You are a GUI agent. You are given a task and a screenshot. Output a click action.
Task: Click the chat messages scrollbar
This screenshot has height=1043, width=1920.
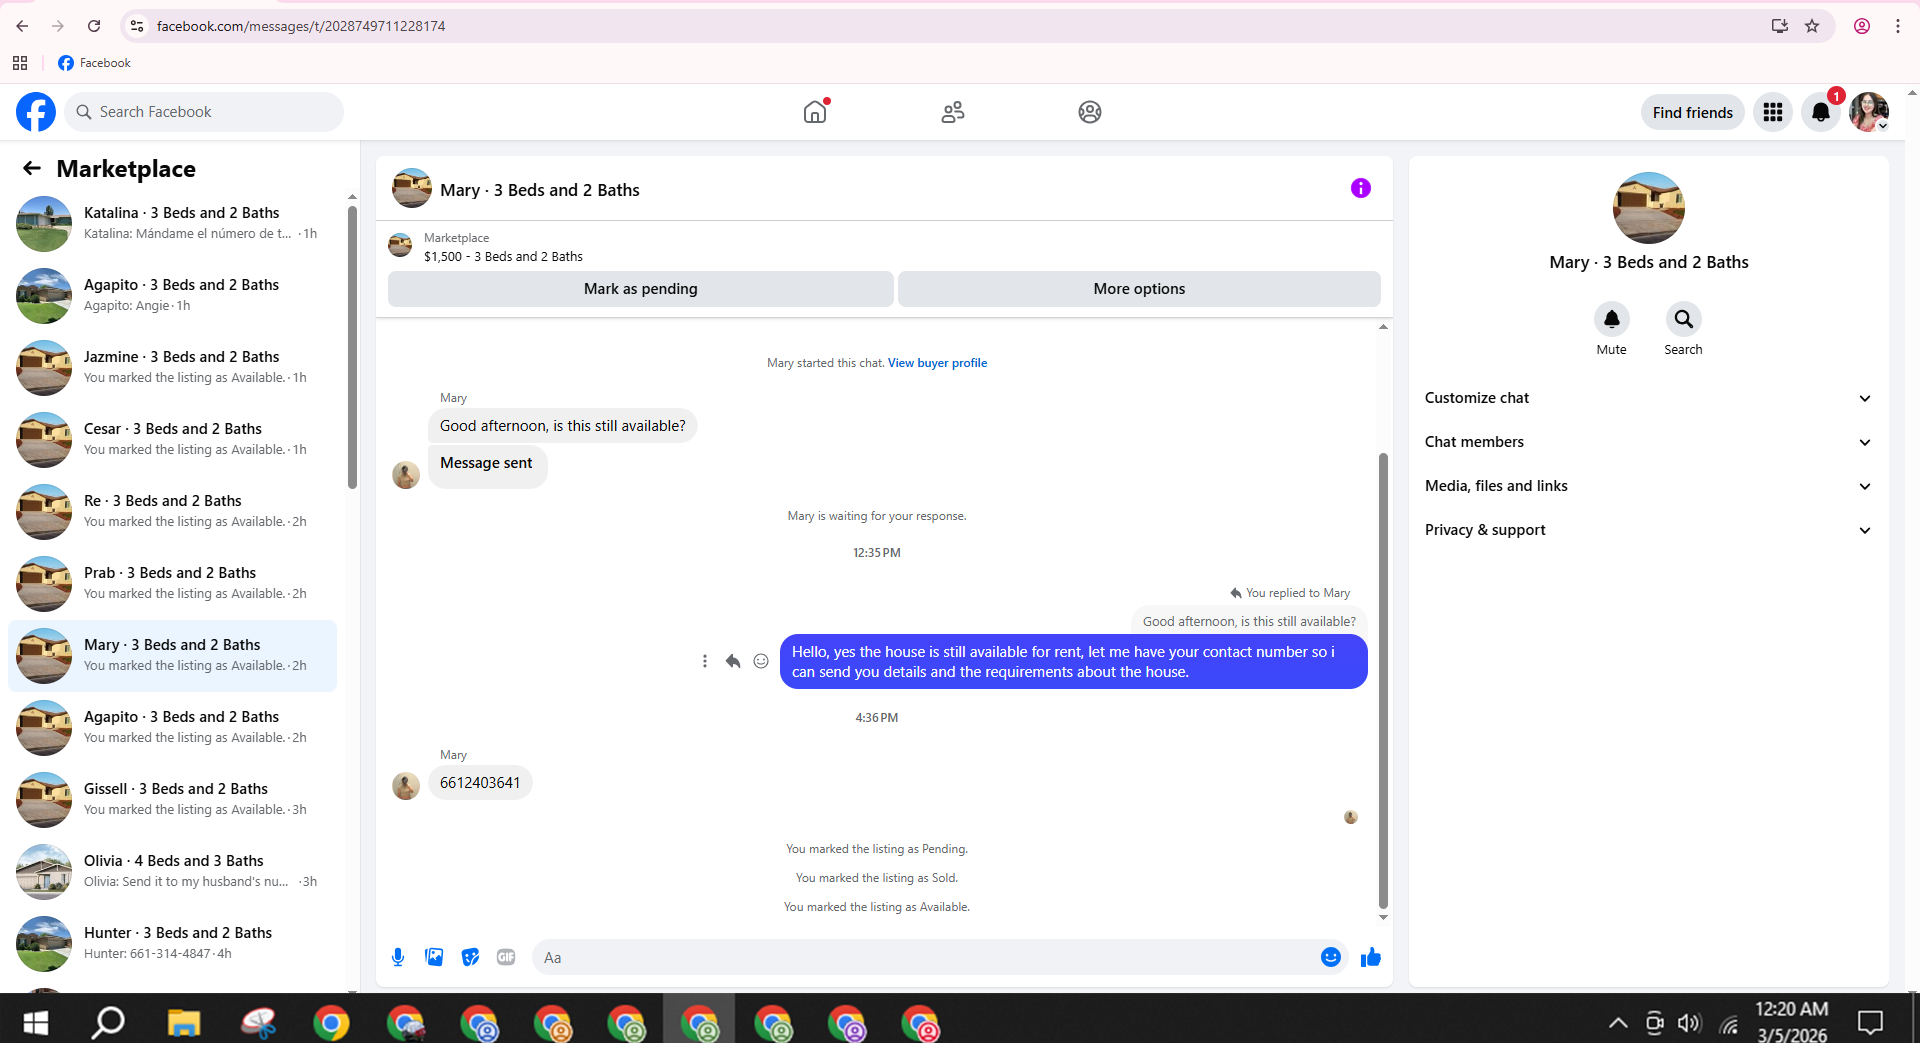(1383, 680)
